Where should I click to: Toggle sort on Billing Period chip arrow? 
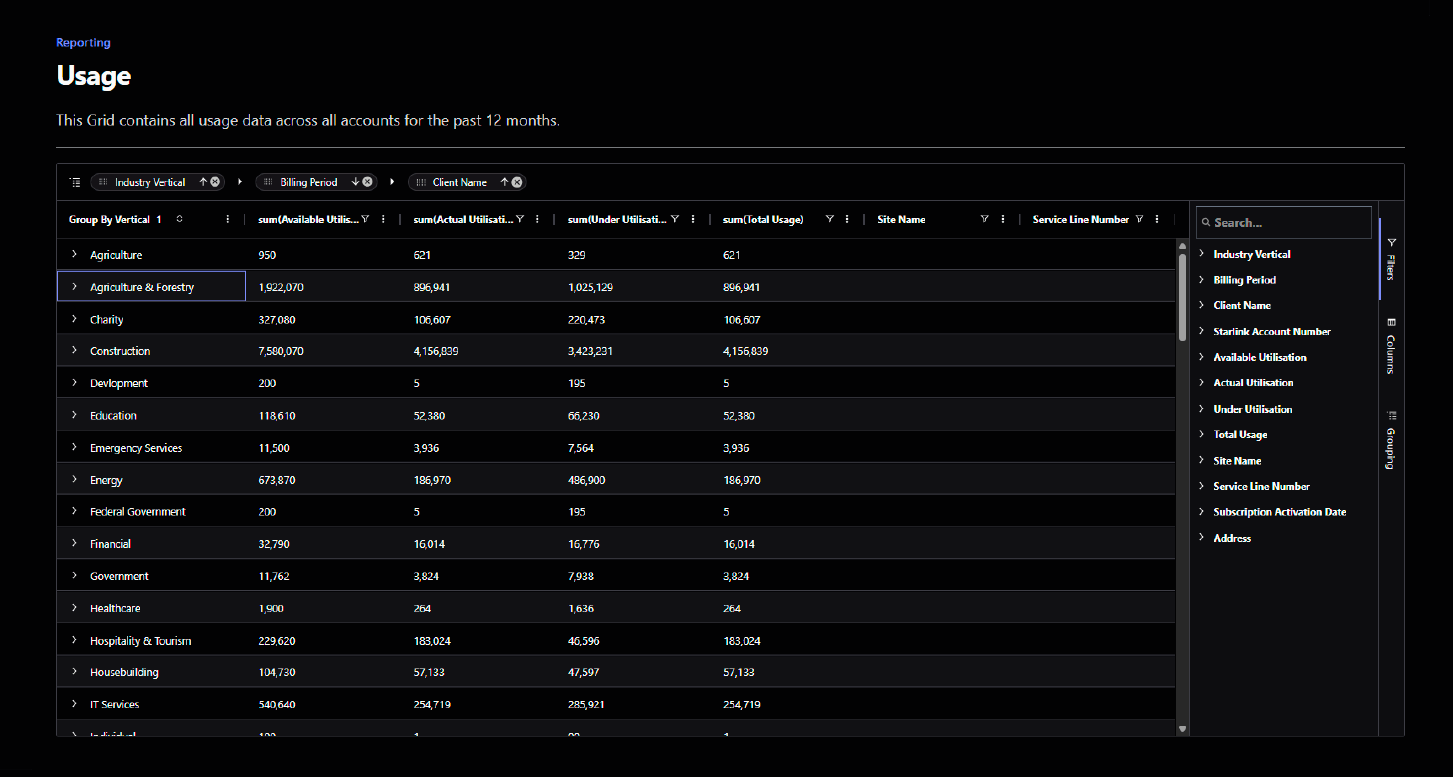355,182
